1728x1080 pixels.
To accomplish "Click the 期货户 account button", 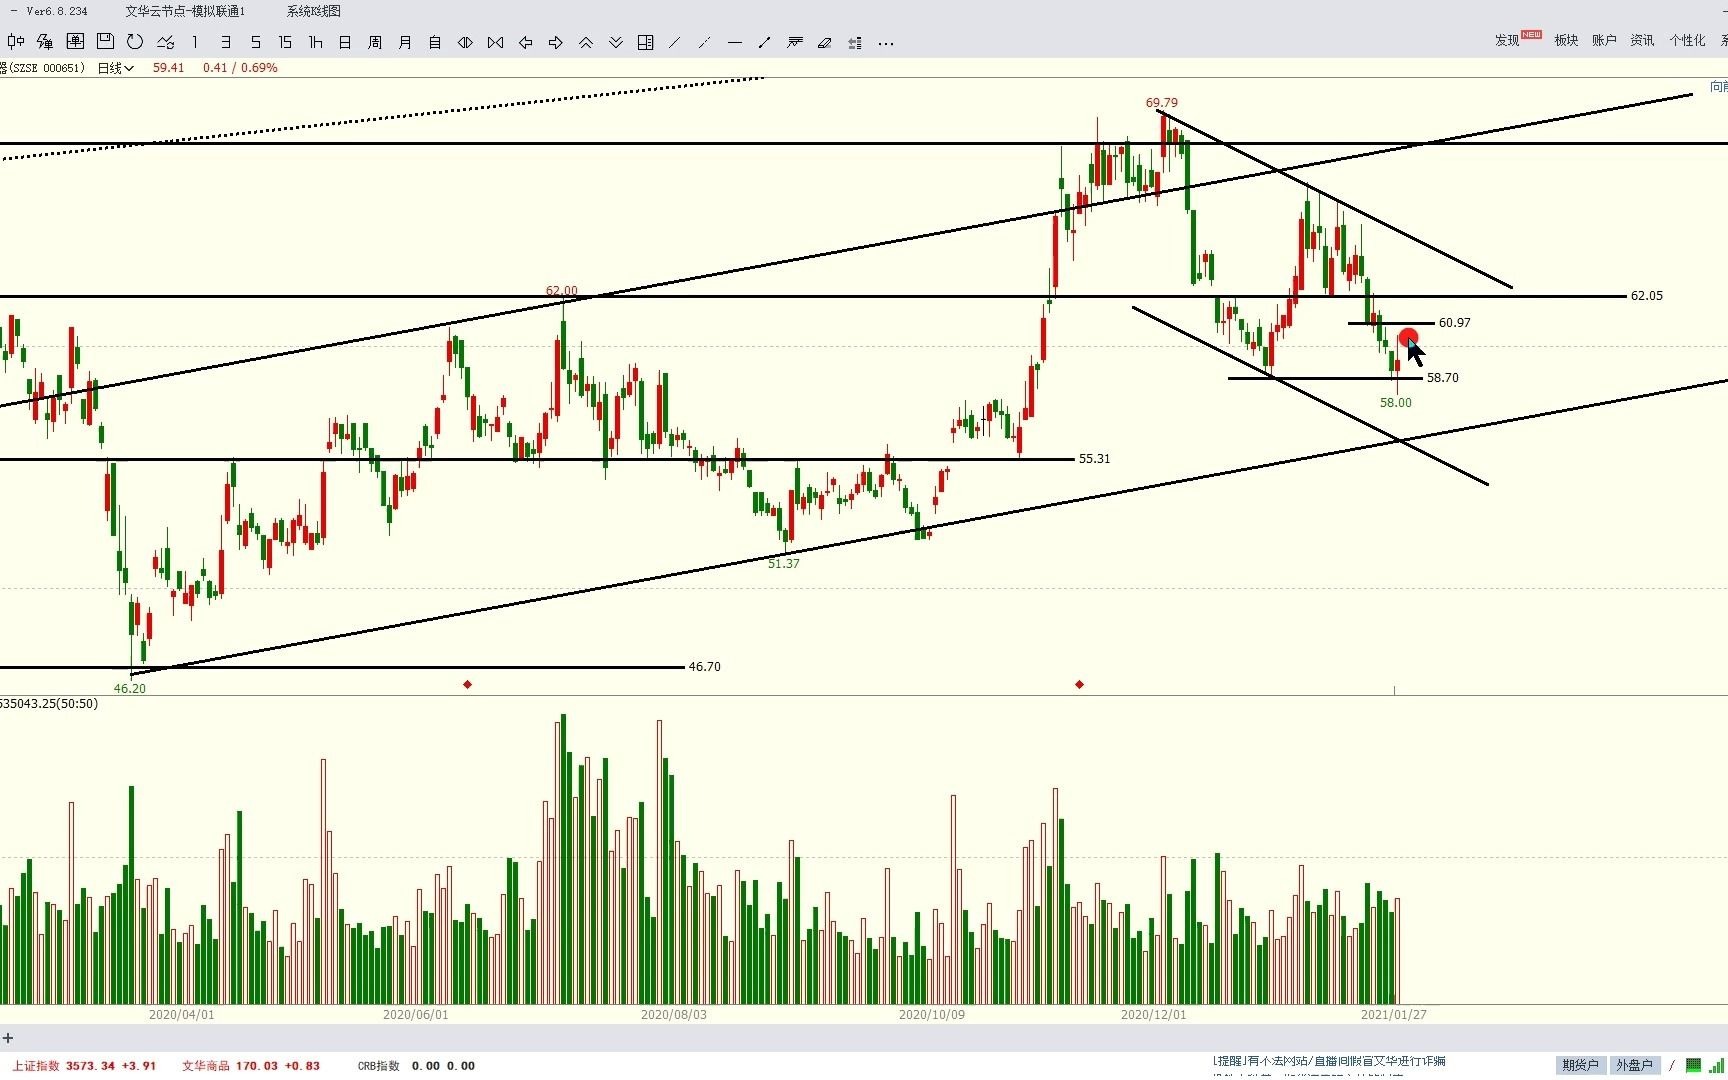I will click(x=1580, y=1065).
